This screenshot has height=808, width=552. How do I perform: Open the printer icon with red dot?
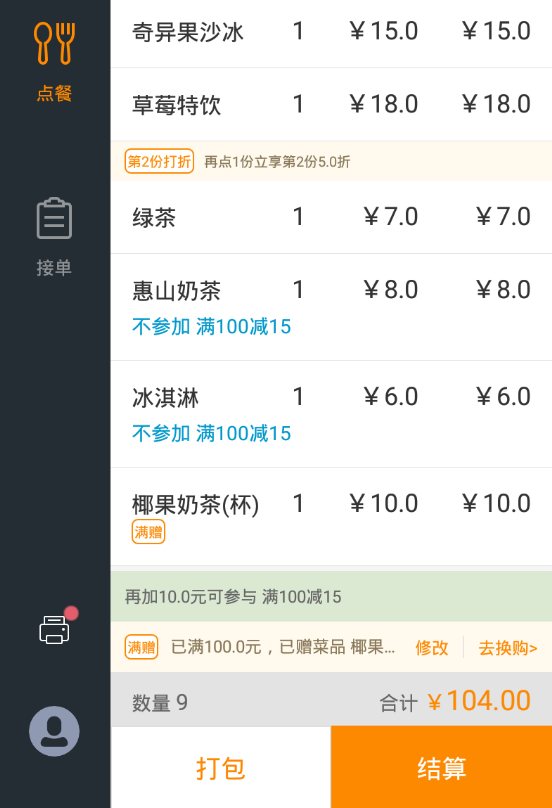point(55,629)
